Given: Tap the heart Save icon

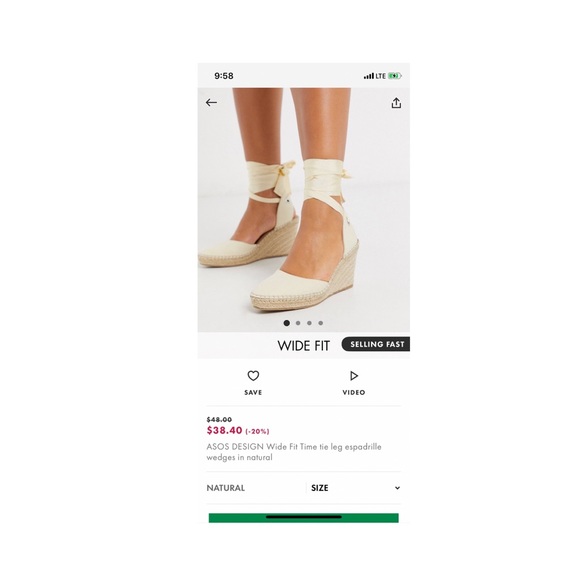Looking at the screenshot, I should coord(253,376).
